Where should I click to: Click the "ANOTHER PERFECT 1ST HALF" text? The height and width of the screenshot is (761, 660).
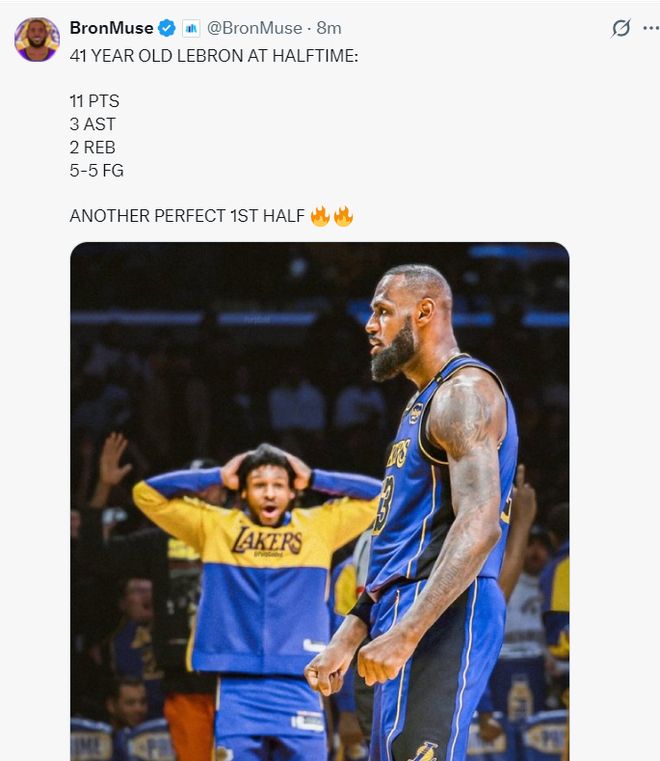coord(187,216)
